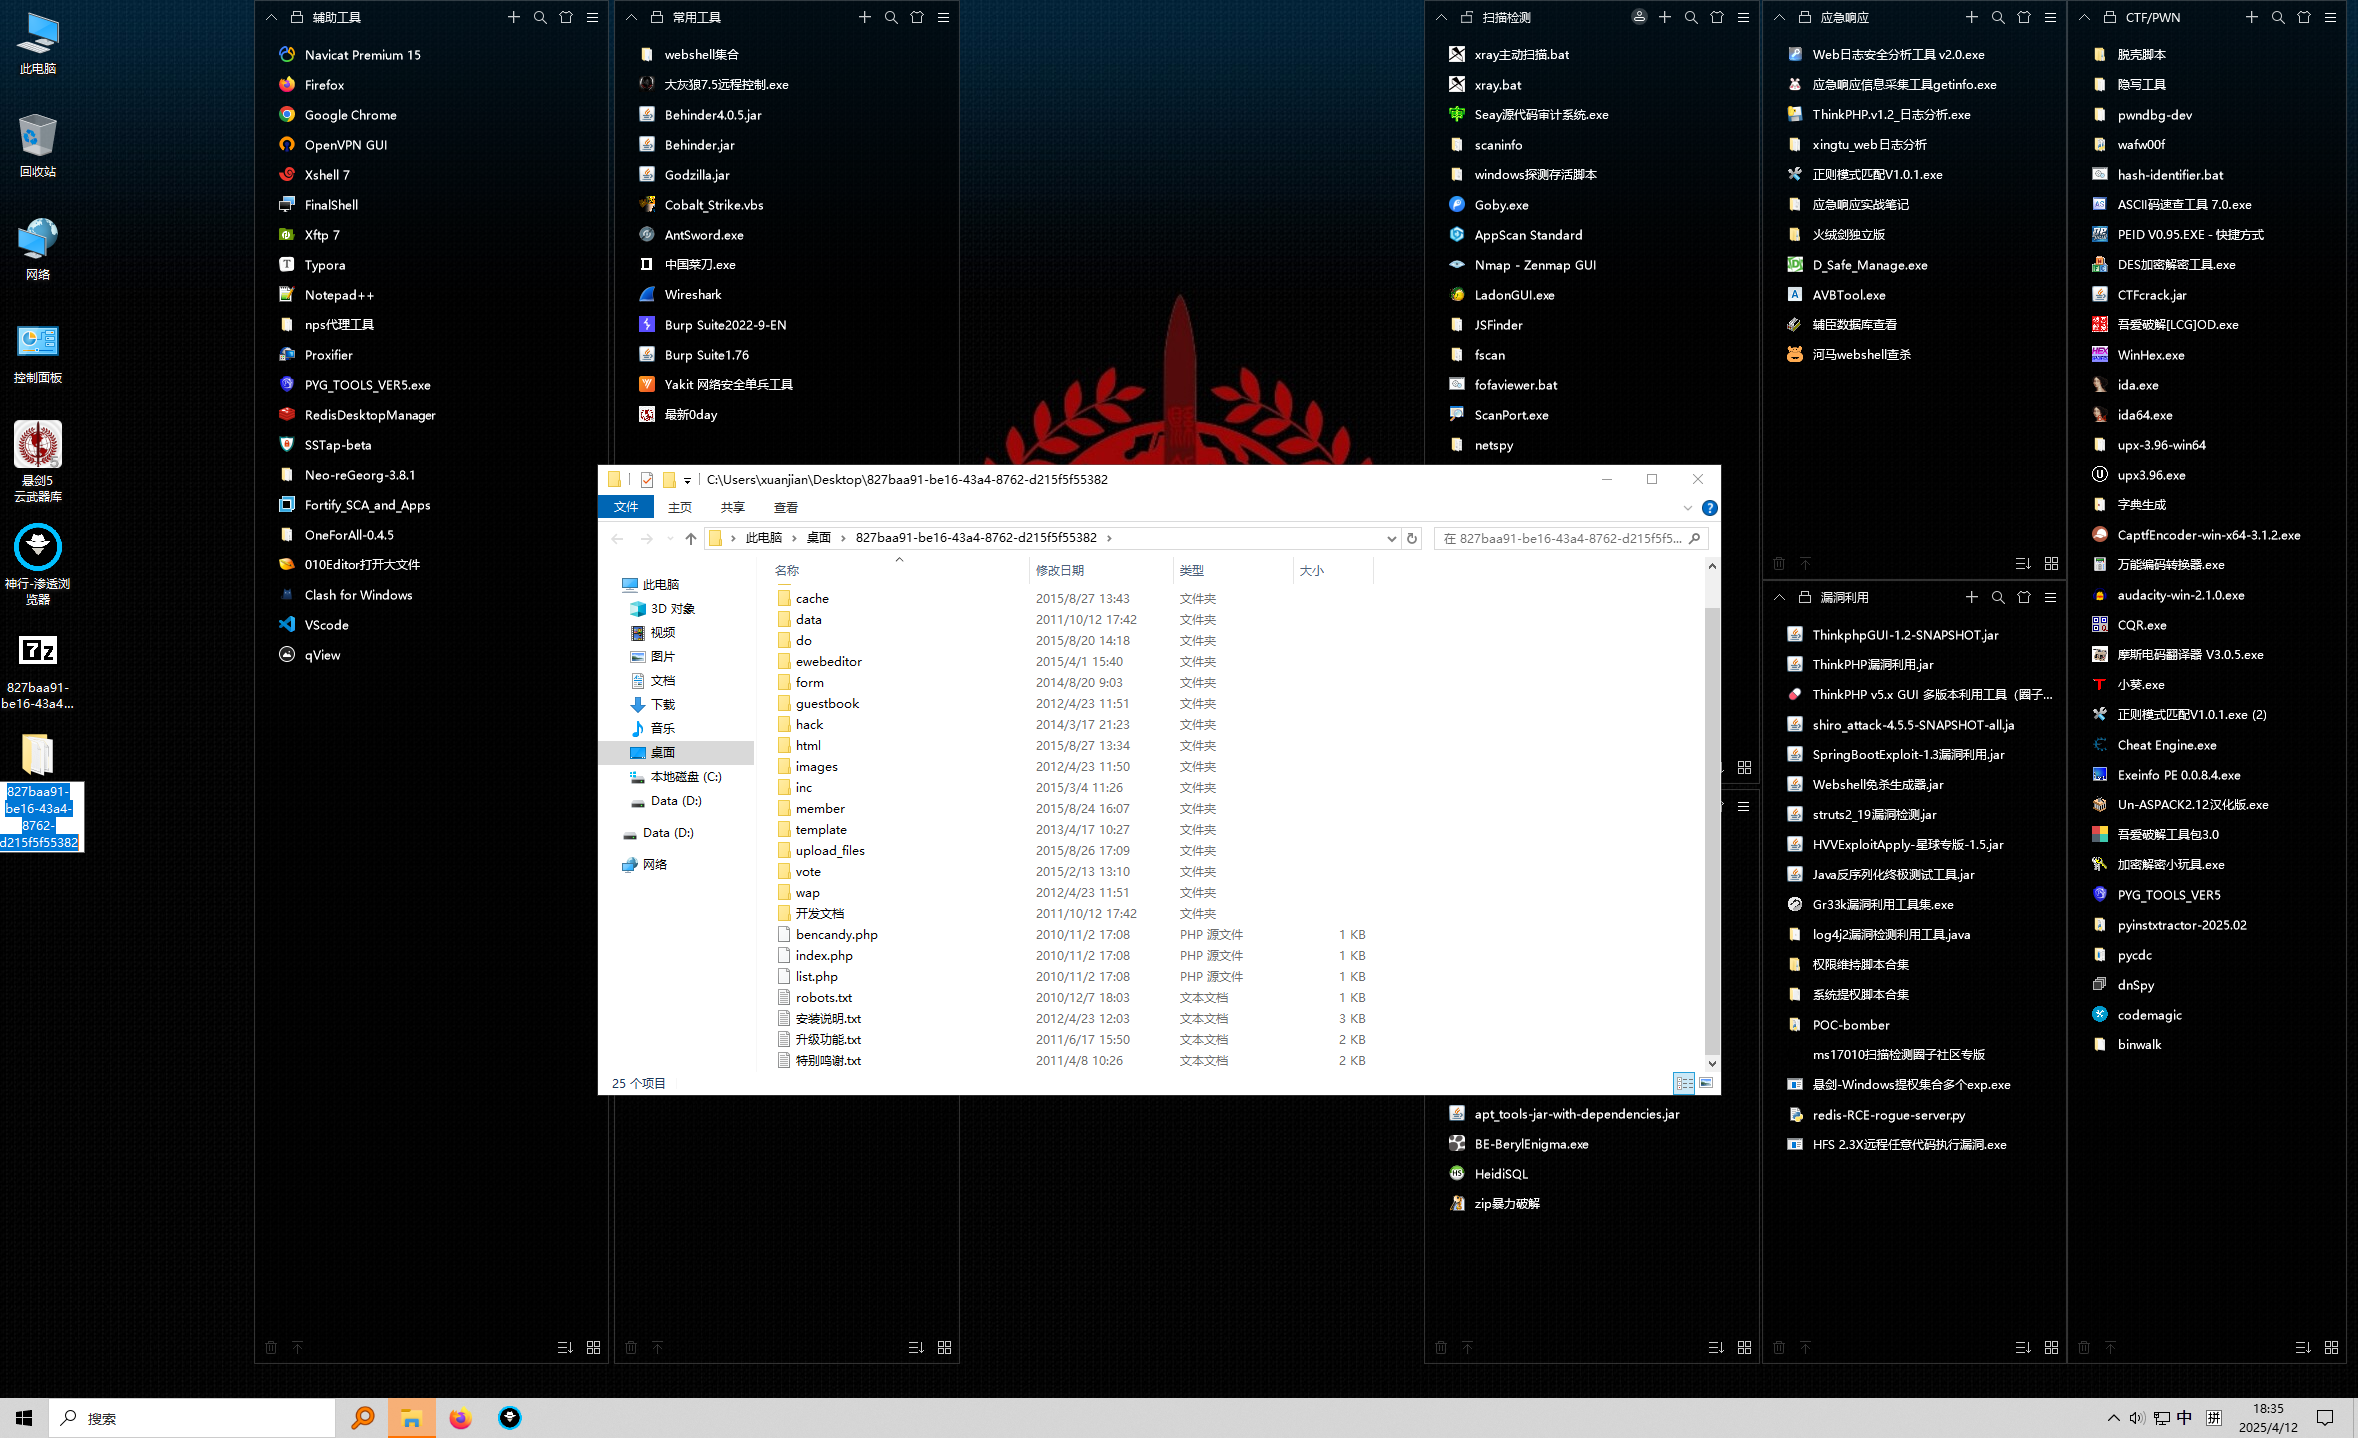Launch Godzilla.jar
Screen dimensions: 2358x1438
[684, 175]
